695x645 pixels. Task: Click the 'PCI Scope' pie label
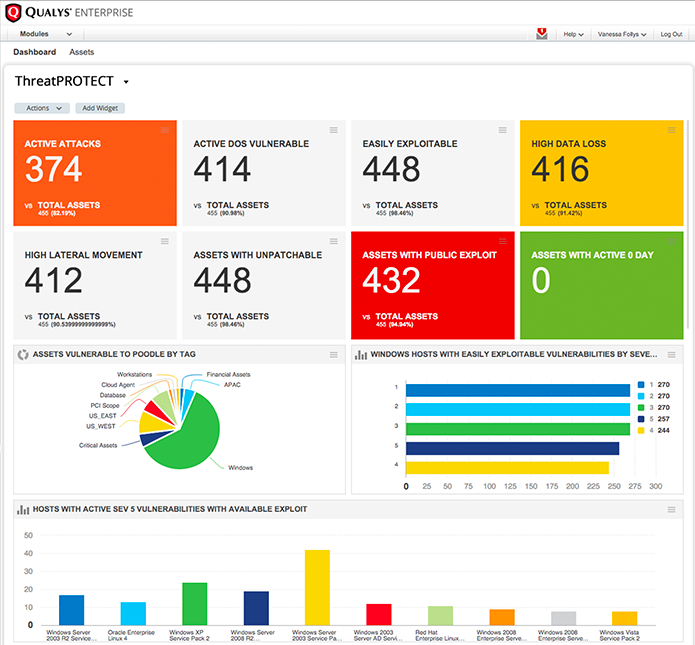(x=105, y=406)
